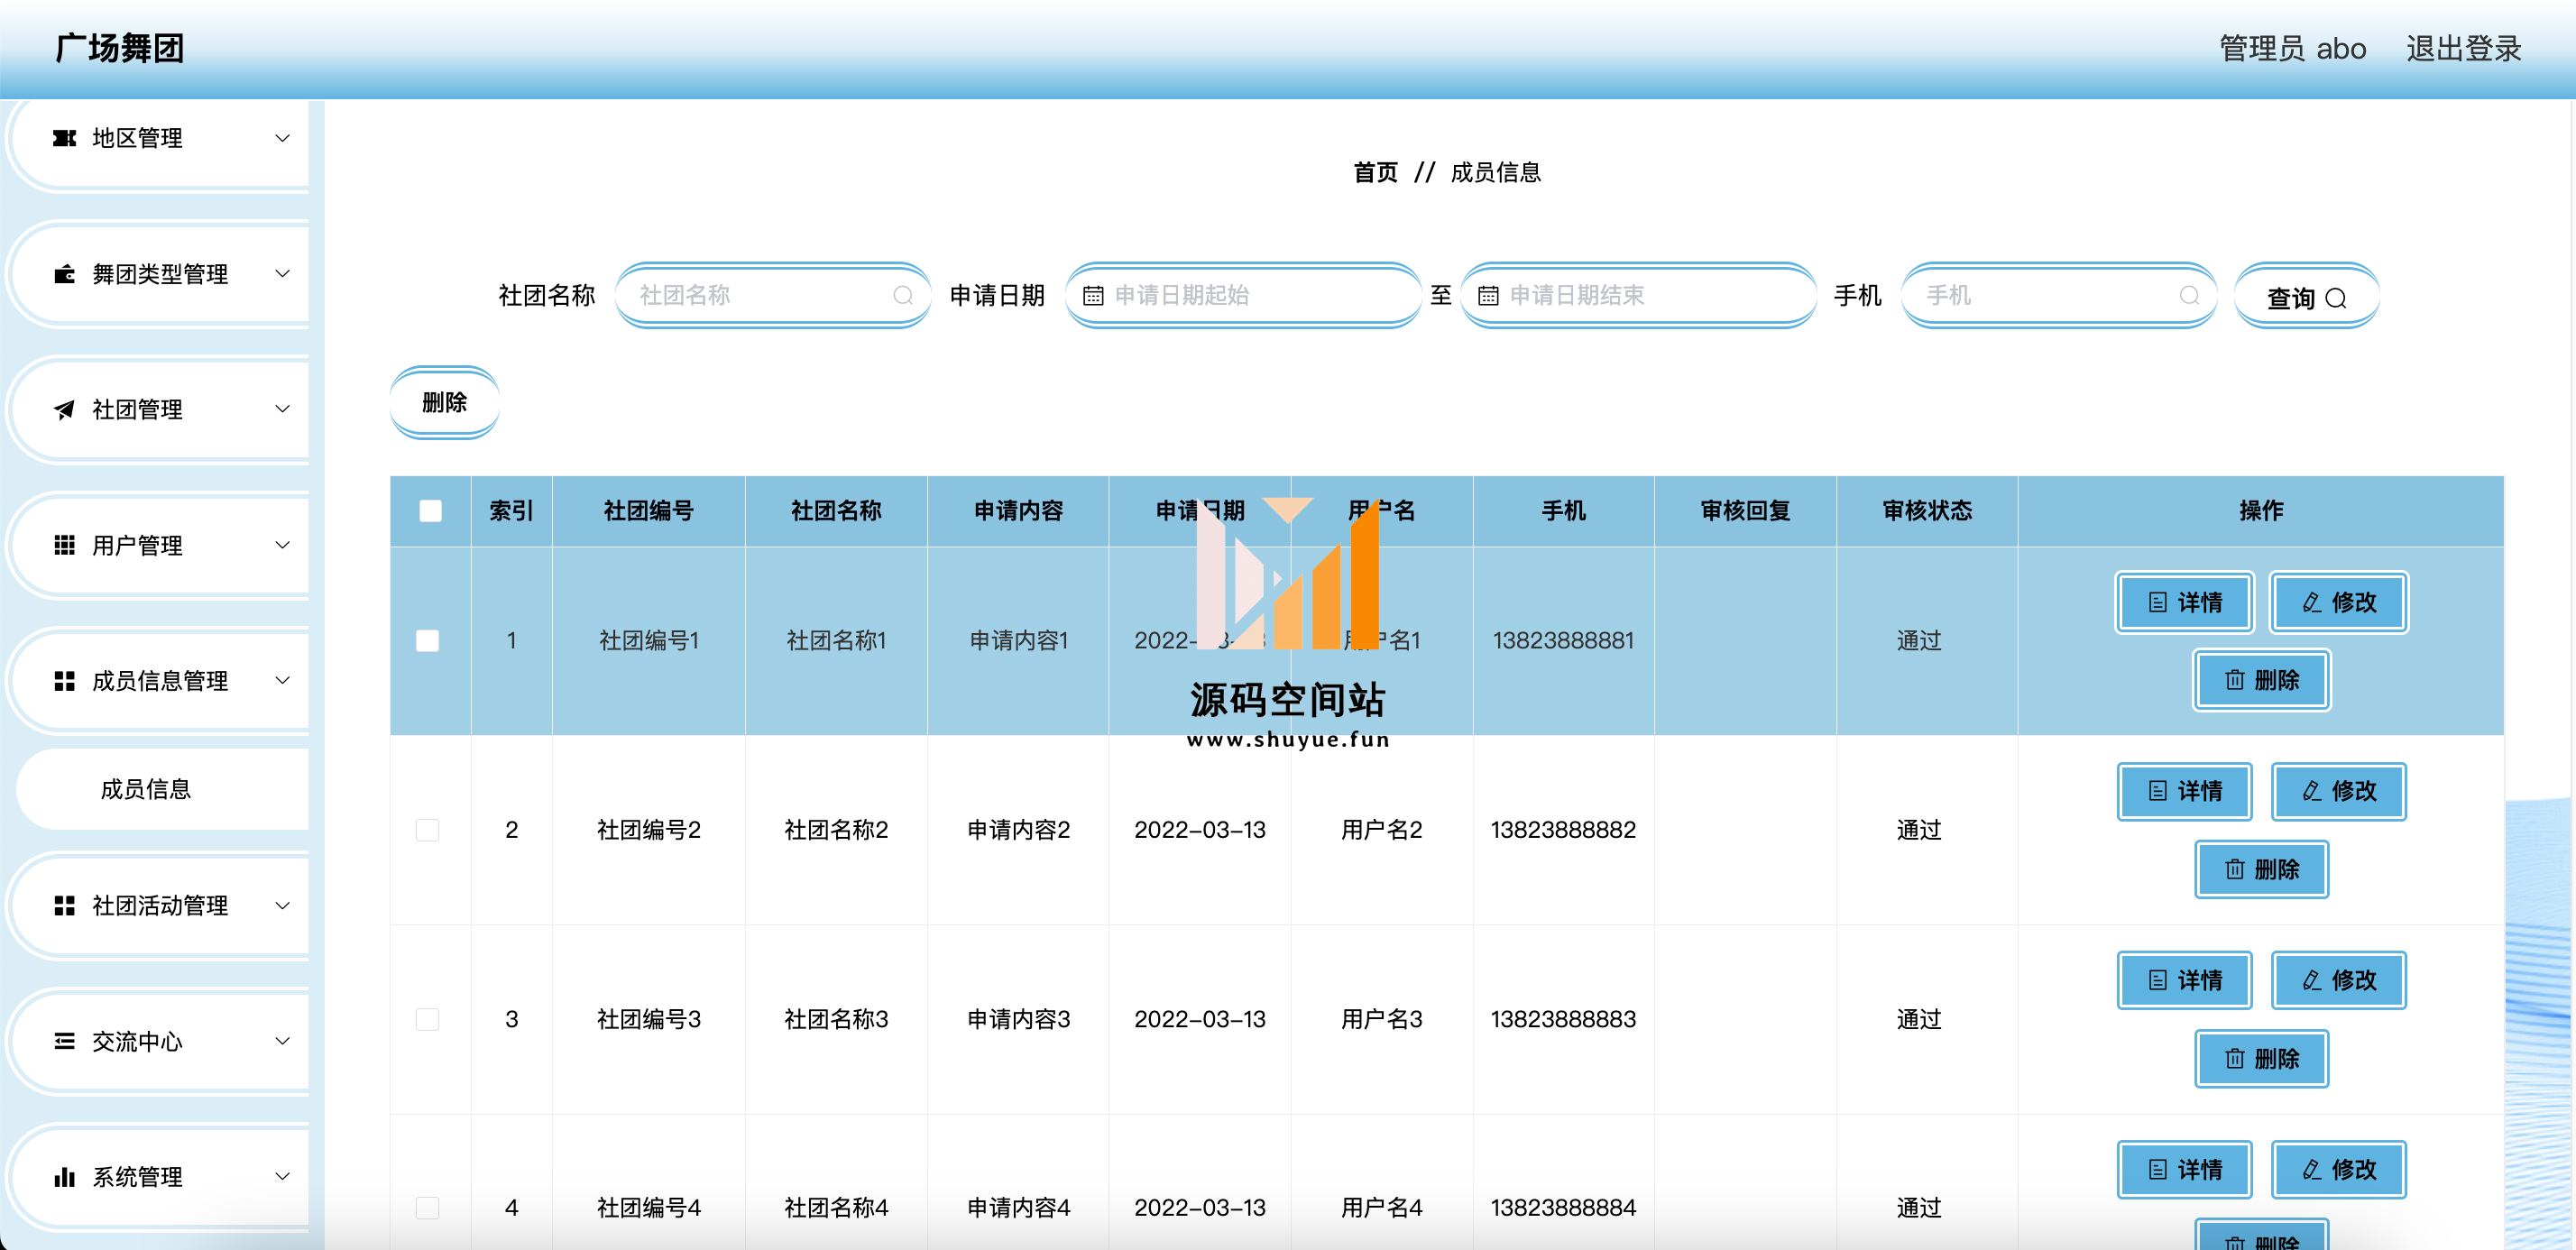Click document icon on row 3 详情
Screen dimensions: 2576x1250
(x=2158, y=980)
